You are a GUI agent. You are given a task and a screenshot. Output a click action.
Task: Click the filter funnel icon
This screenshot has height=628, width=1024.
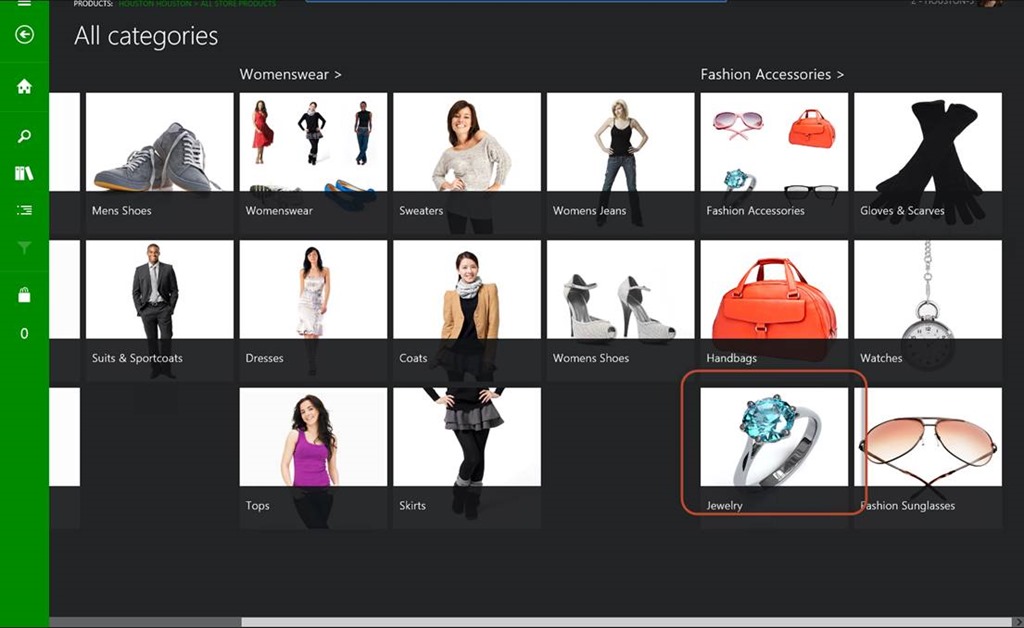pyautogui.click(x=24, y=248)
